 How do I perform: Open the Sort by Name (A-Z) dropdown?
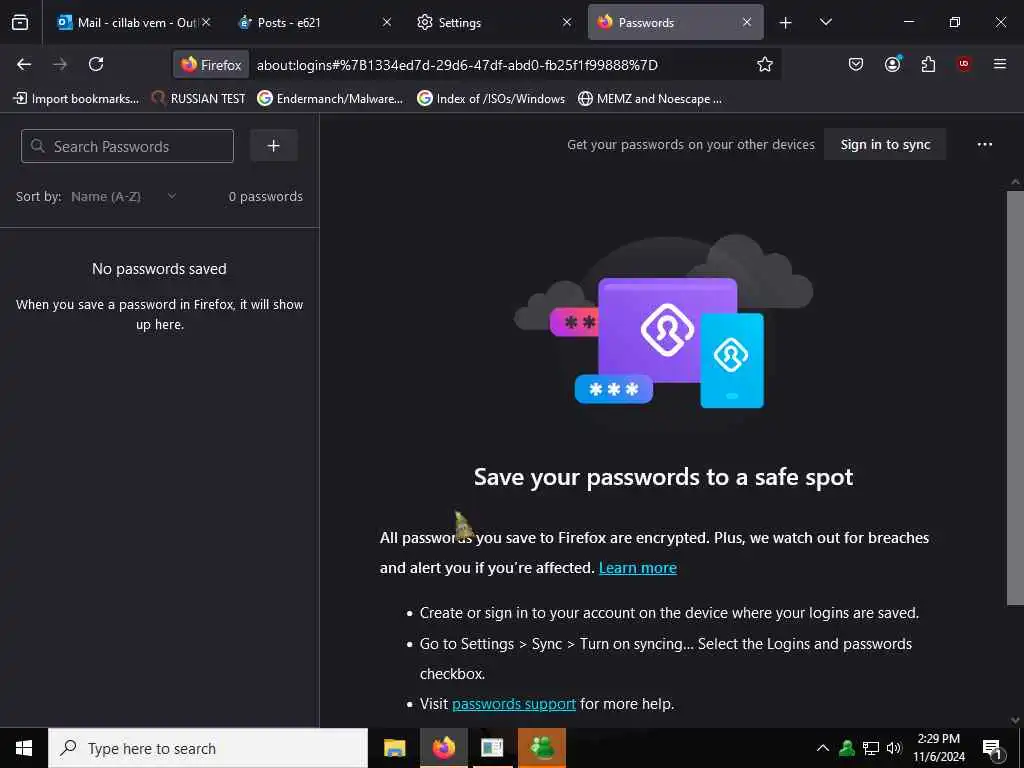pyautogui.click(x=124, y=197)
